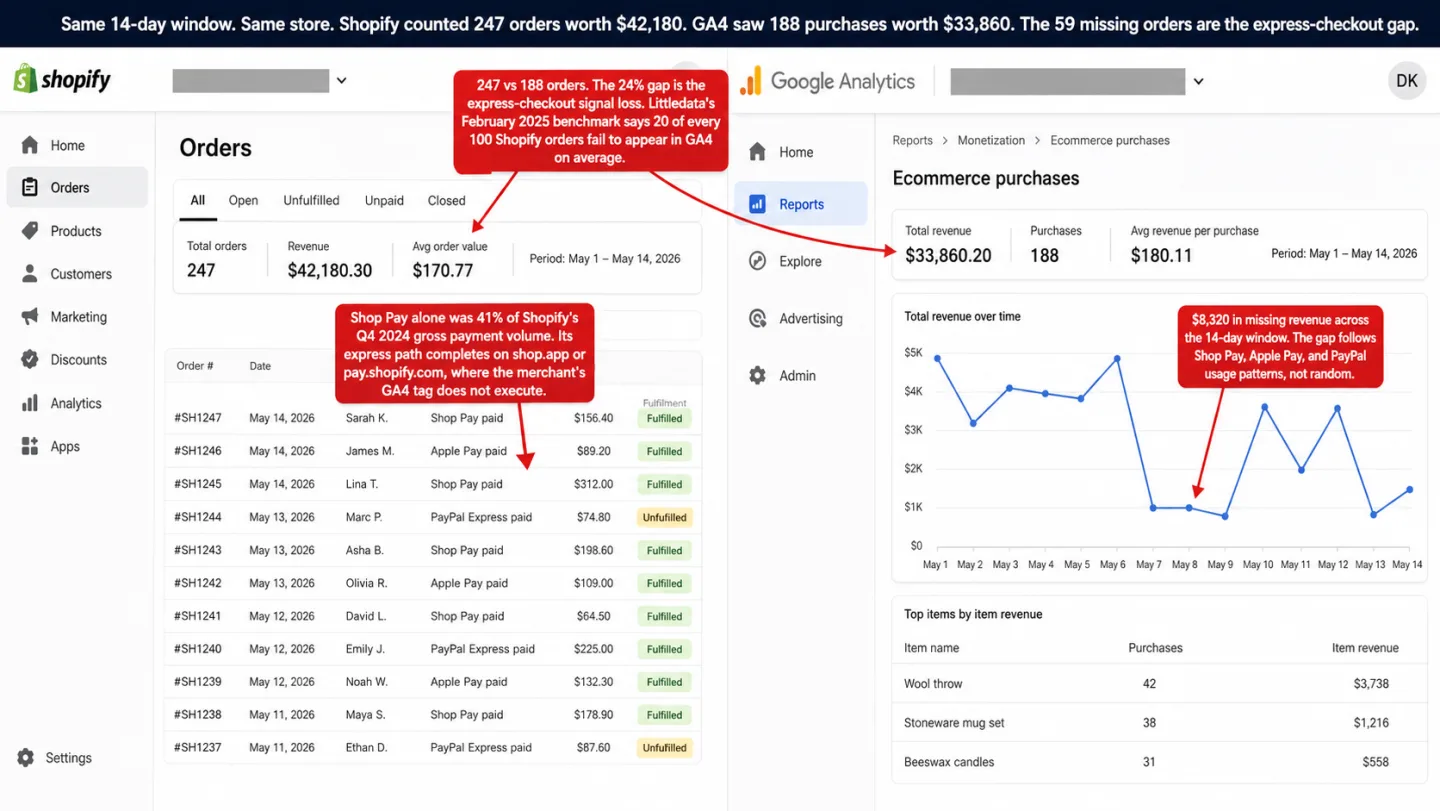Switch to the Open orders tab
This screenshot has width=1440, height=811.
coord(243,200)
